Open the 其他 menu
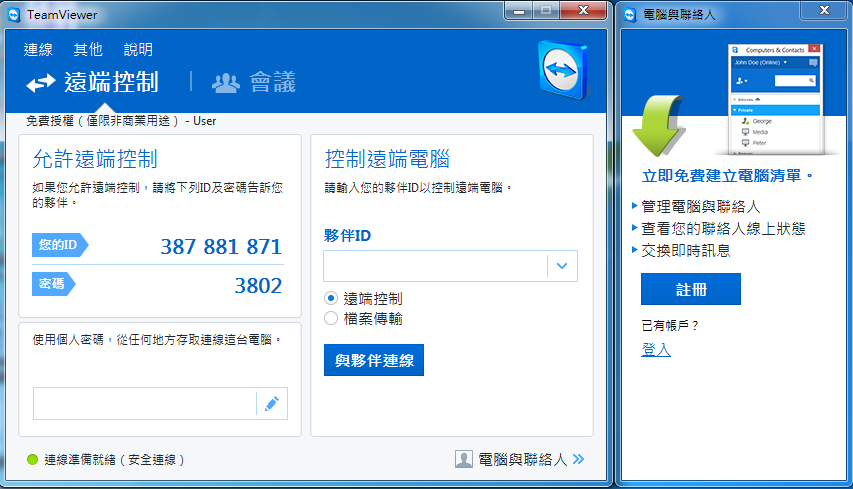Screen dimensions: 853x489 point(88,49)
